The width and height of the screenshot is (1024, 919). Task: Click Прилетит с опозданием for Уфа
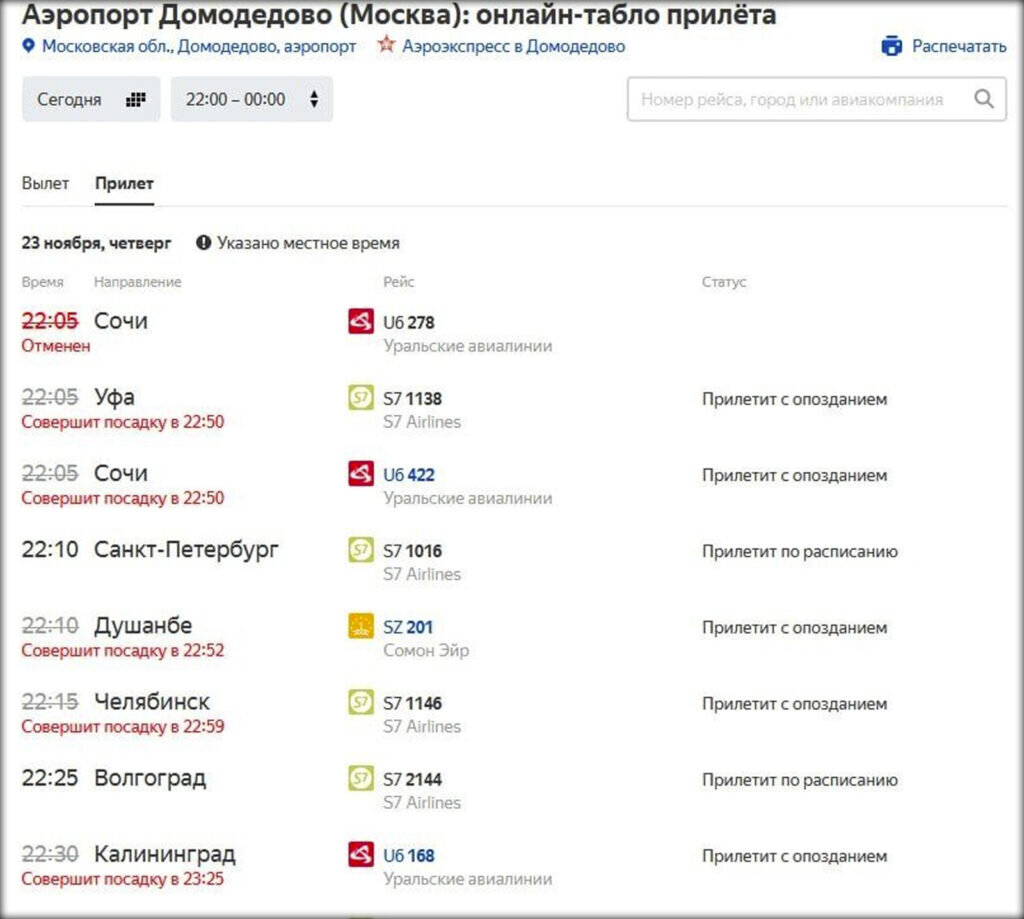point(795,399)
